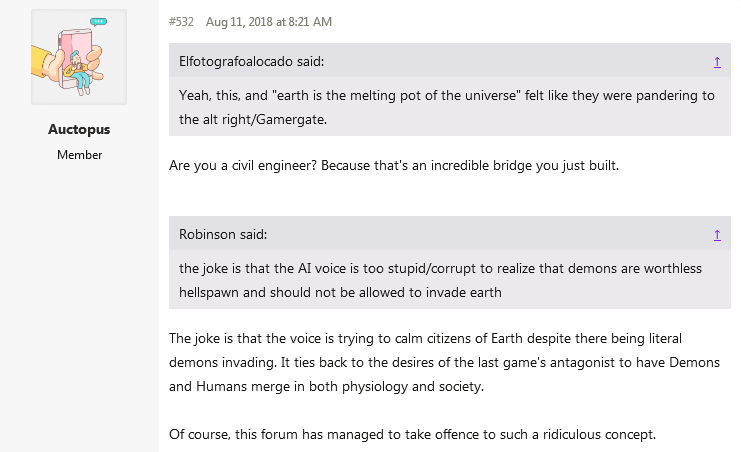Click the civil engineer reply sentence
741x452 pixels.
(x=394, y=165)
